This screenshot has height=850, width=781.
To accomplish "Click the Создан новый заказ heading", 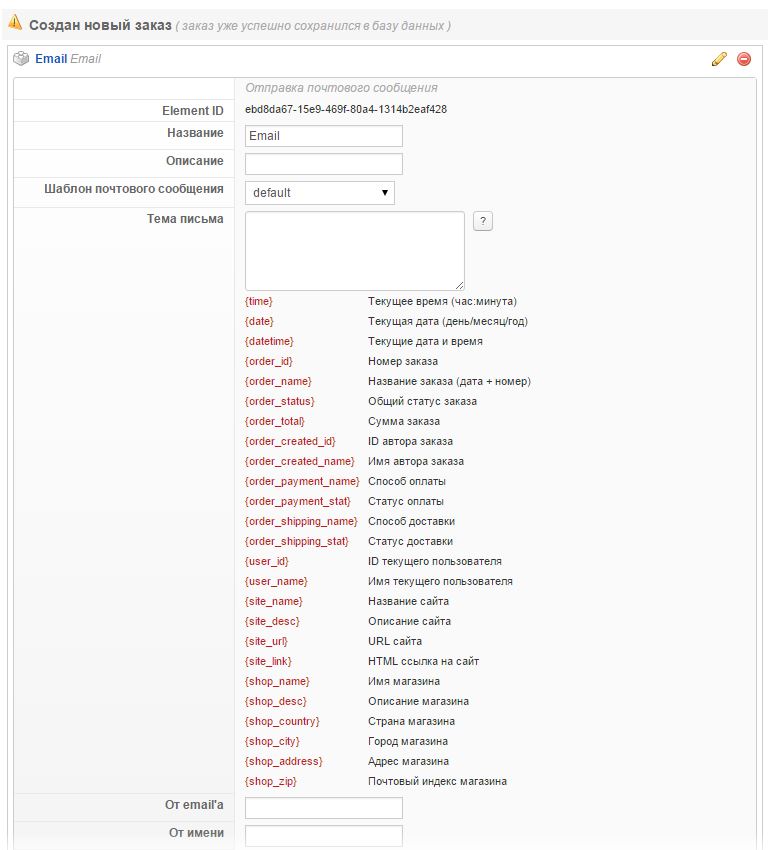I will [x=100, y=25].
